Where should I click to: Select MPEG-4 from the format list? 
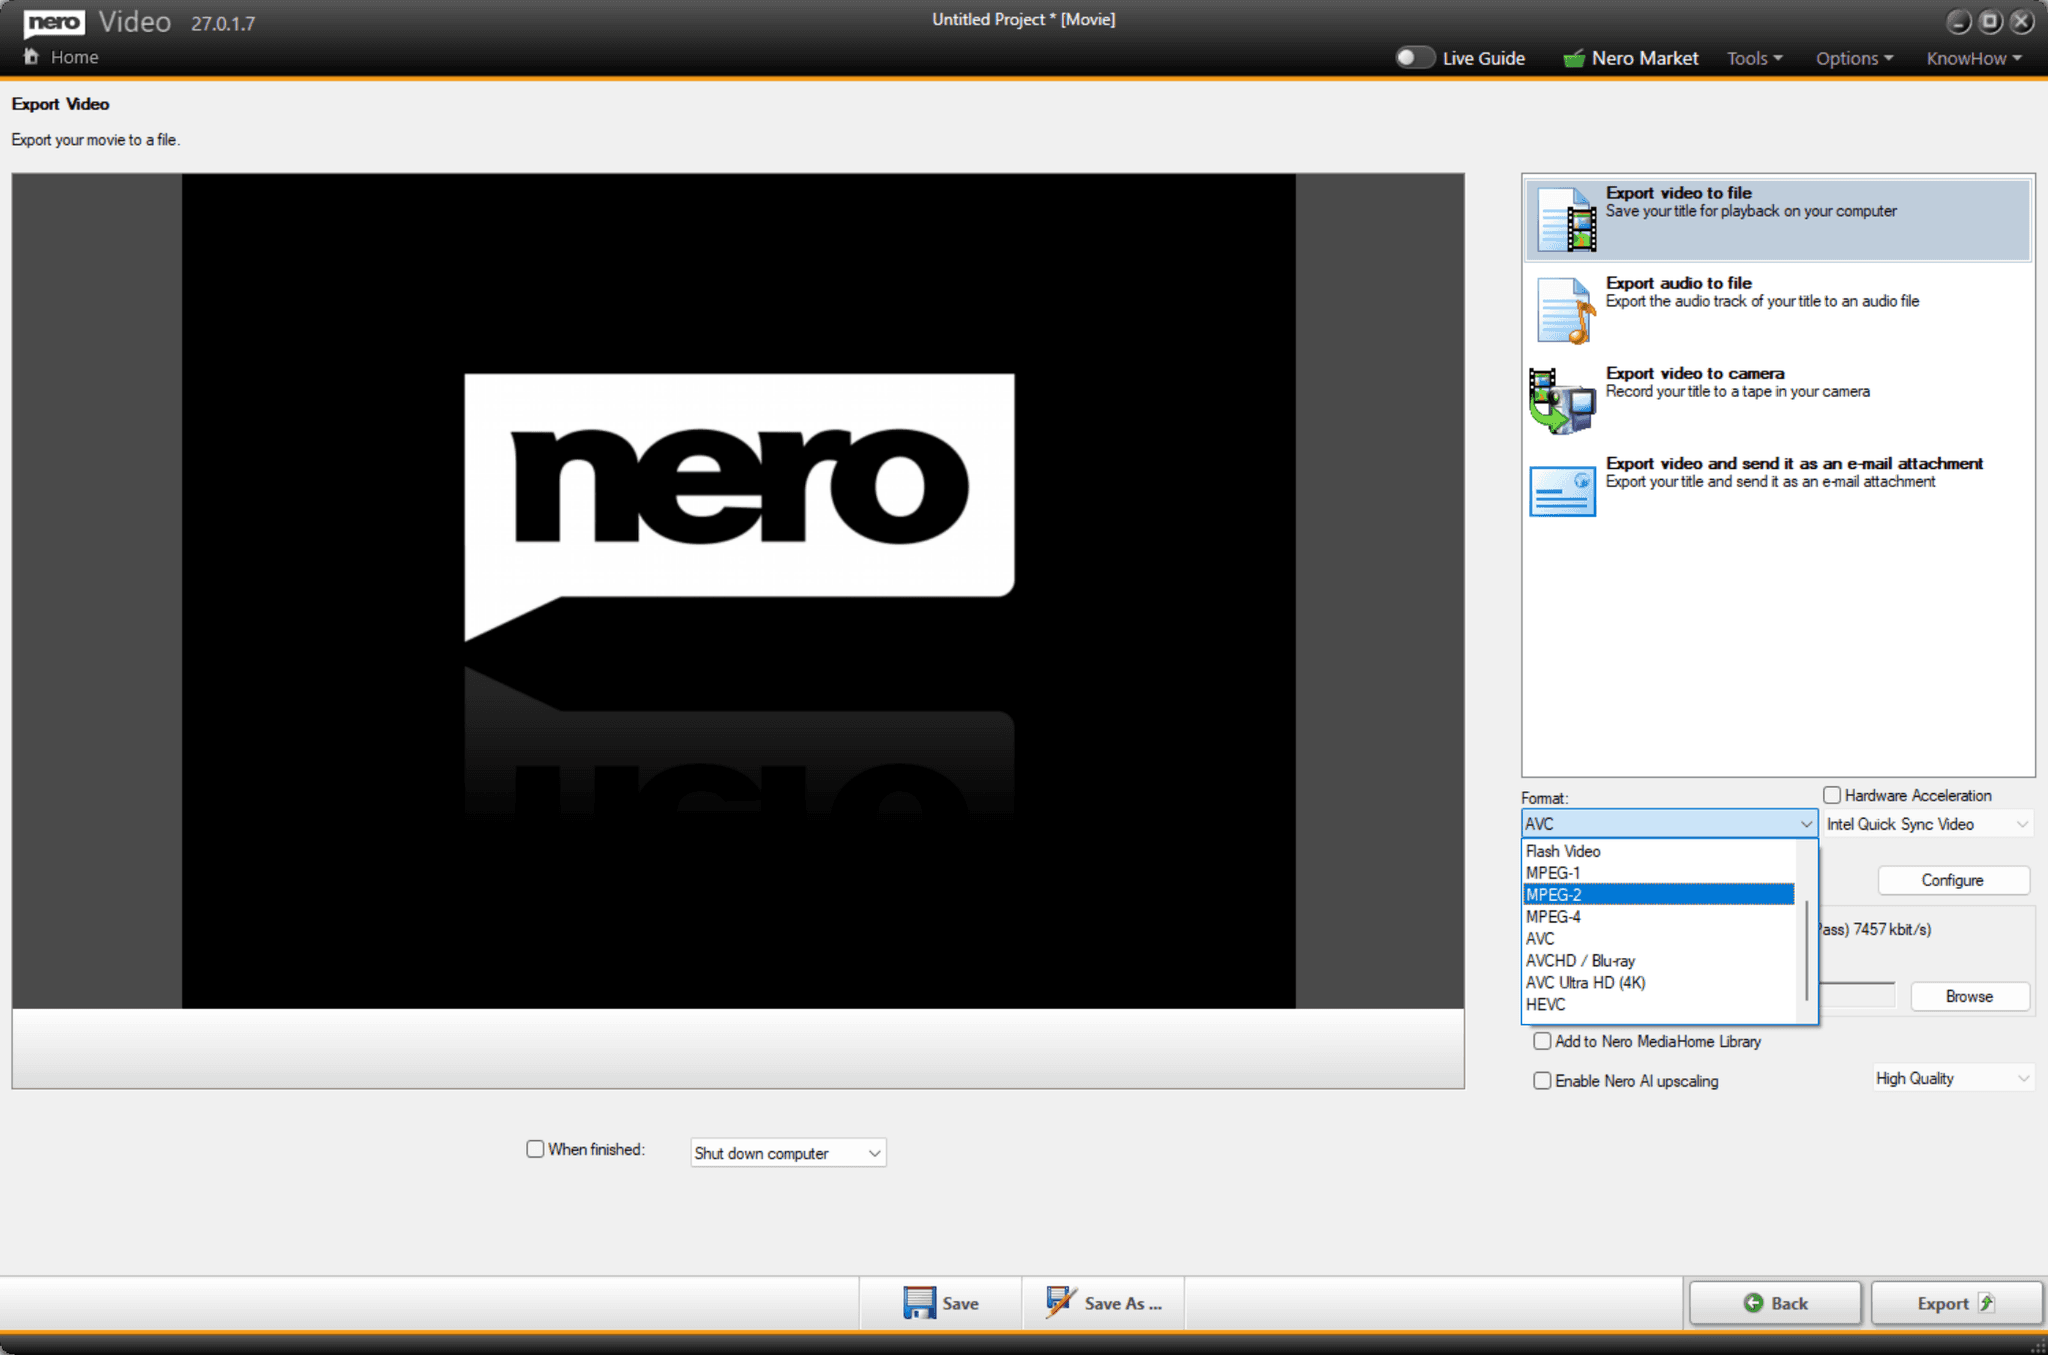[1553, 916]
